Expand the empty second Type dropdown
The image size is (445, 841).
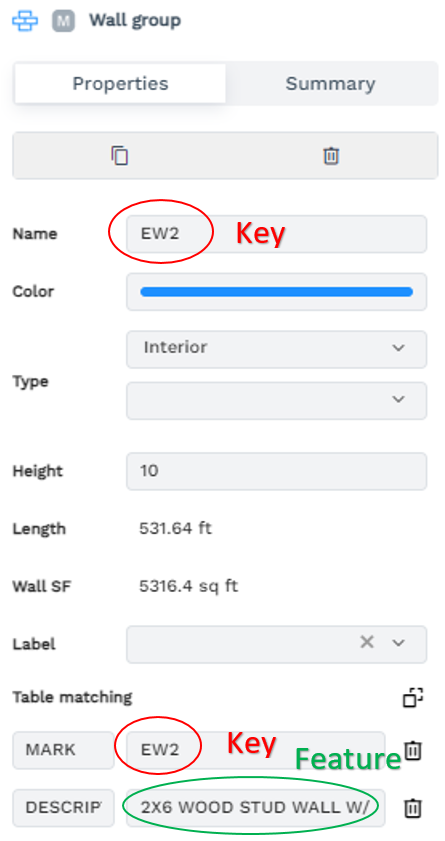point(277,400)
